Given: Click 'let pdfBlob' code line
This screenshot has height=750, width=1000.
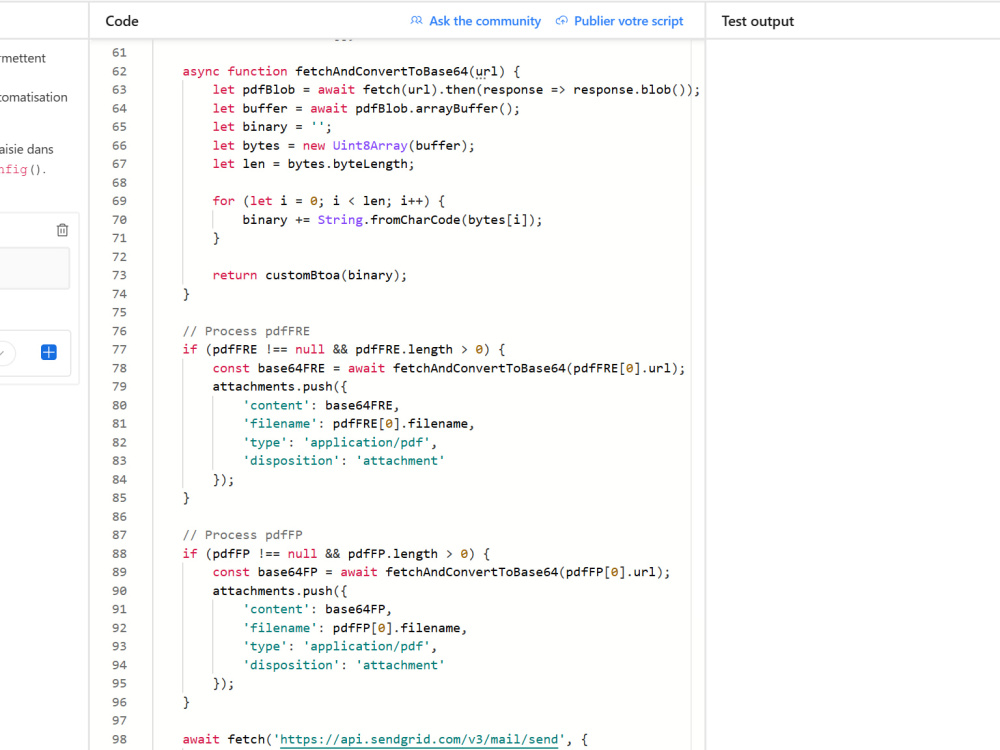Looking at the screenshot, I should pos(456,90).
